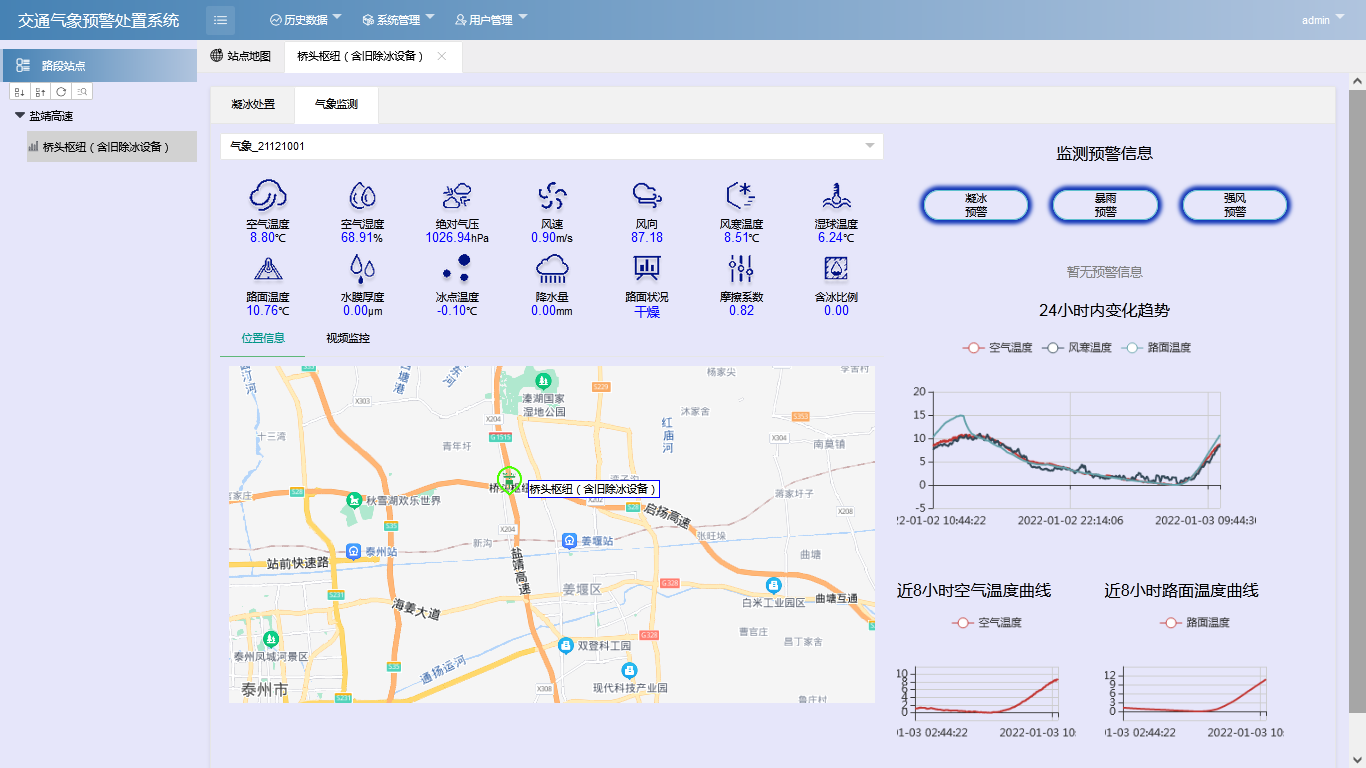The height and width of the screenshot is (768, 1366).
Task: Click the expand-all tree icon
Action: coord(20,92)
